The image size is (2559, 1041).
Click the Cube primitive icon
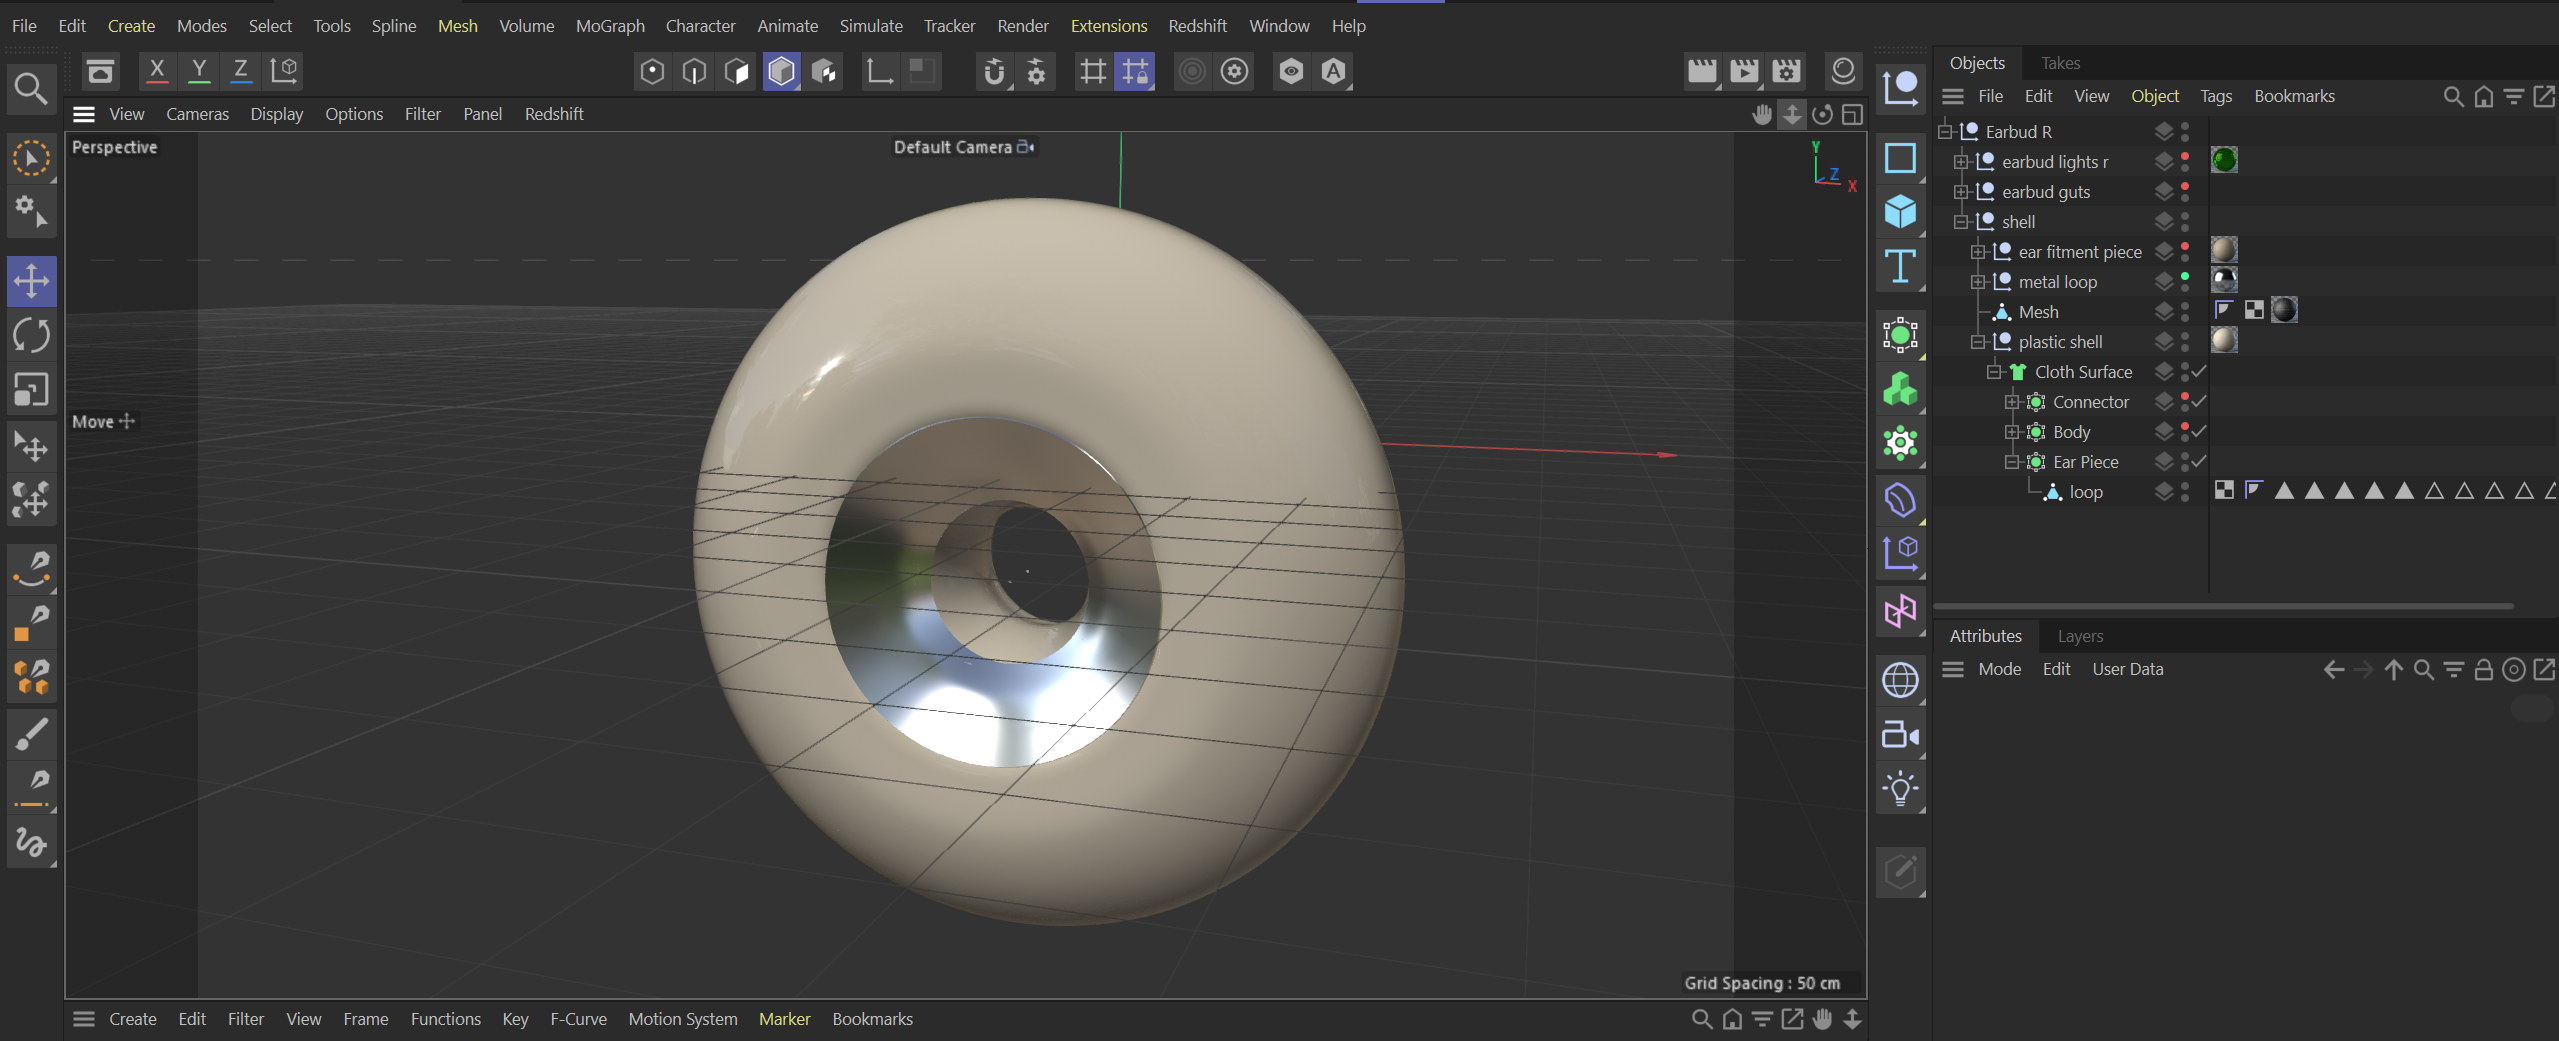coord(1899,212)
